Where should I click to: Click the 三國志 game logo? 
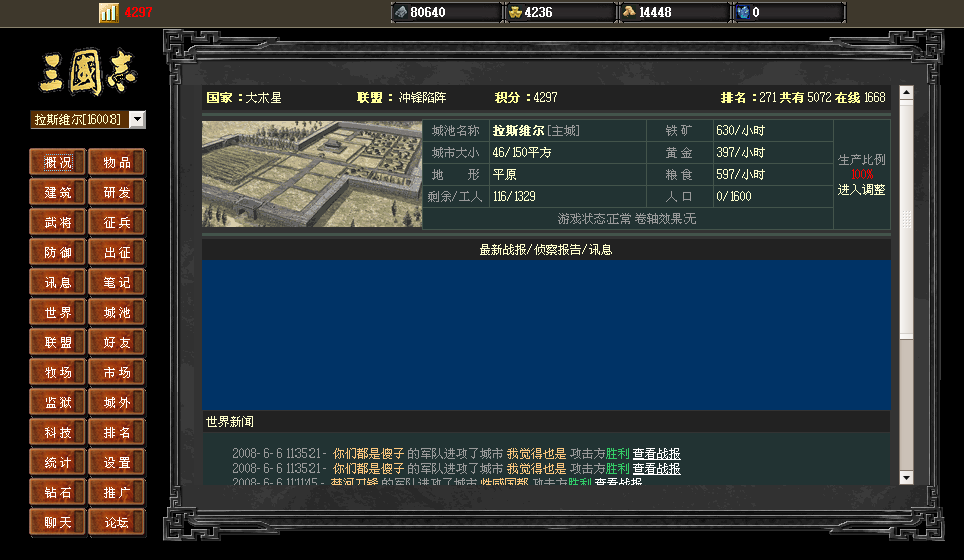point(87,73)
